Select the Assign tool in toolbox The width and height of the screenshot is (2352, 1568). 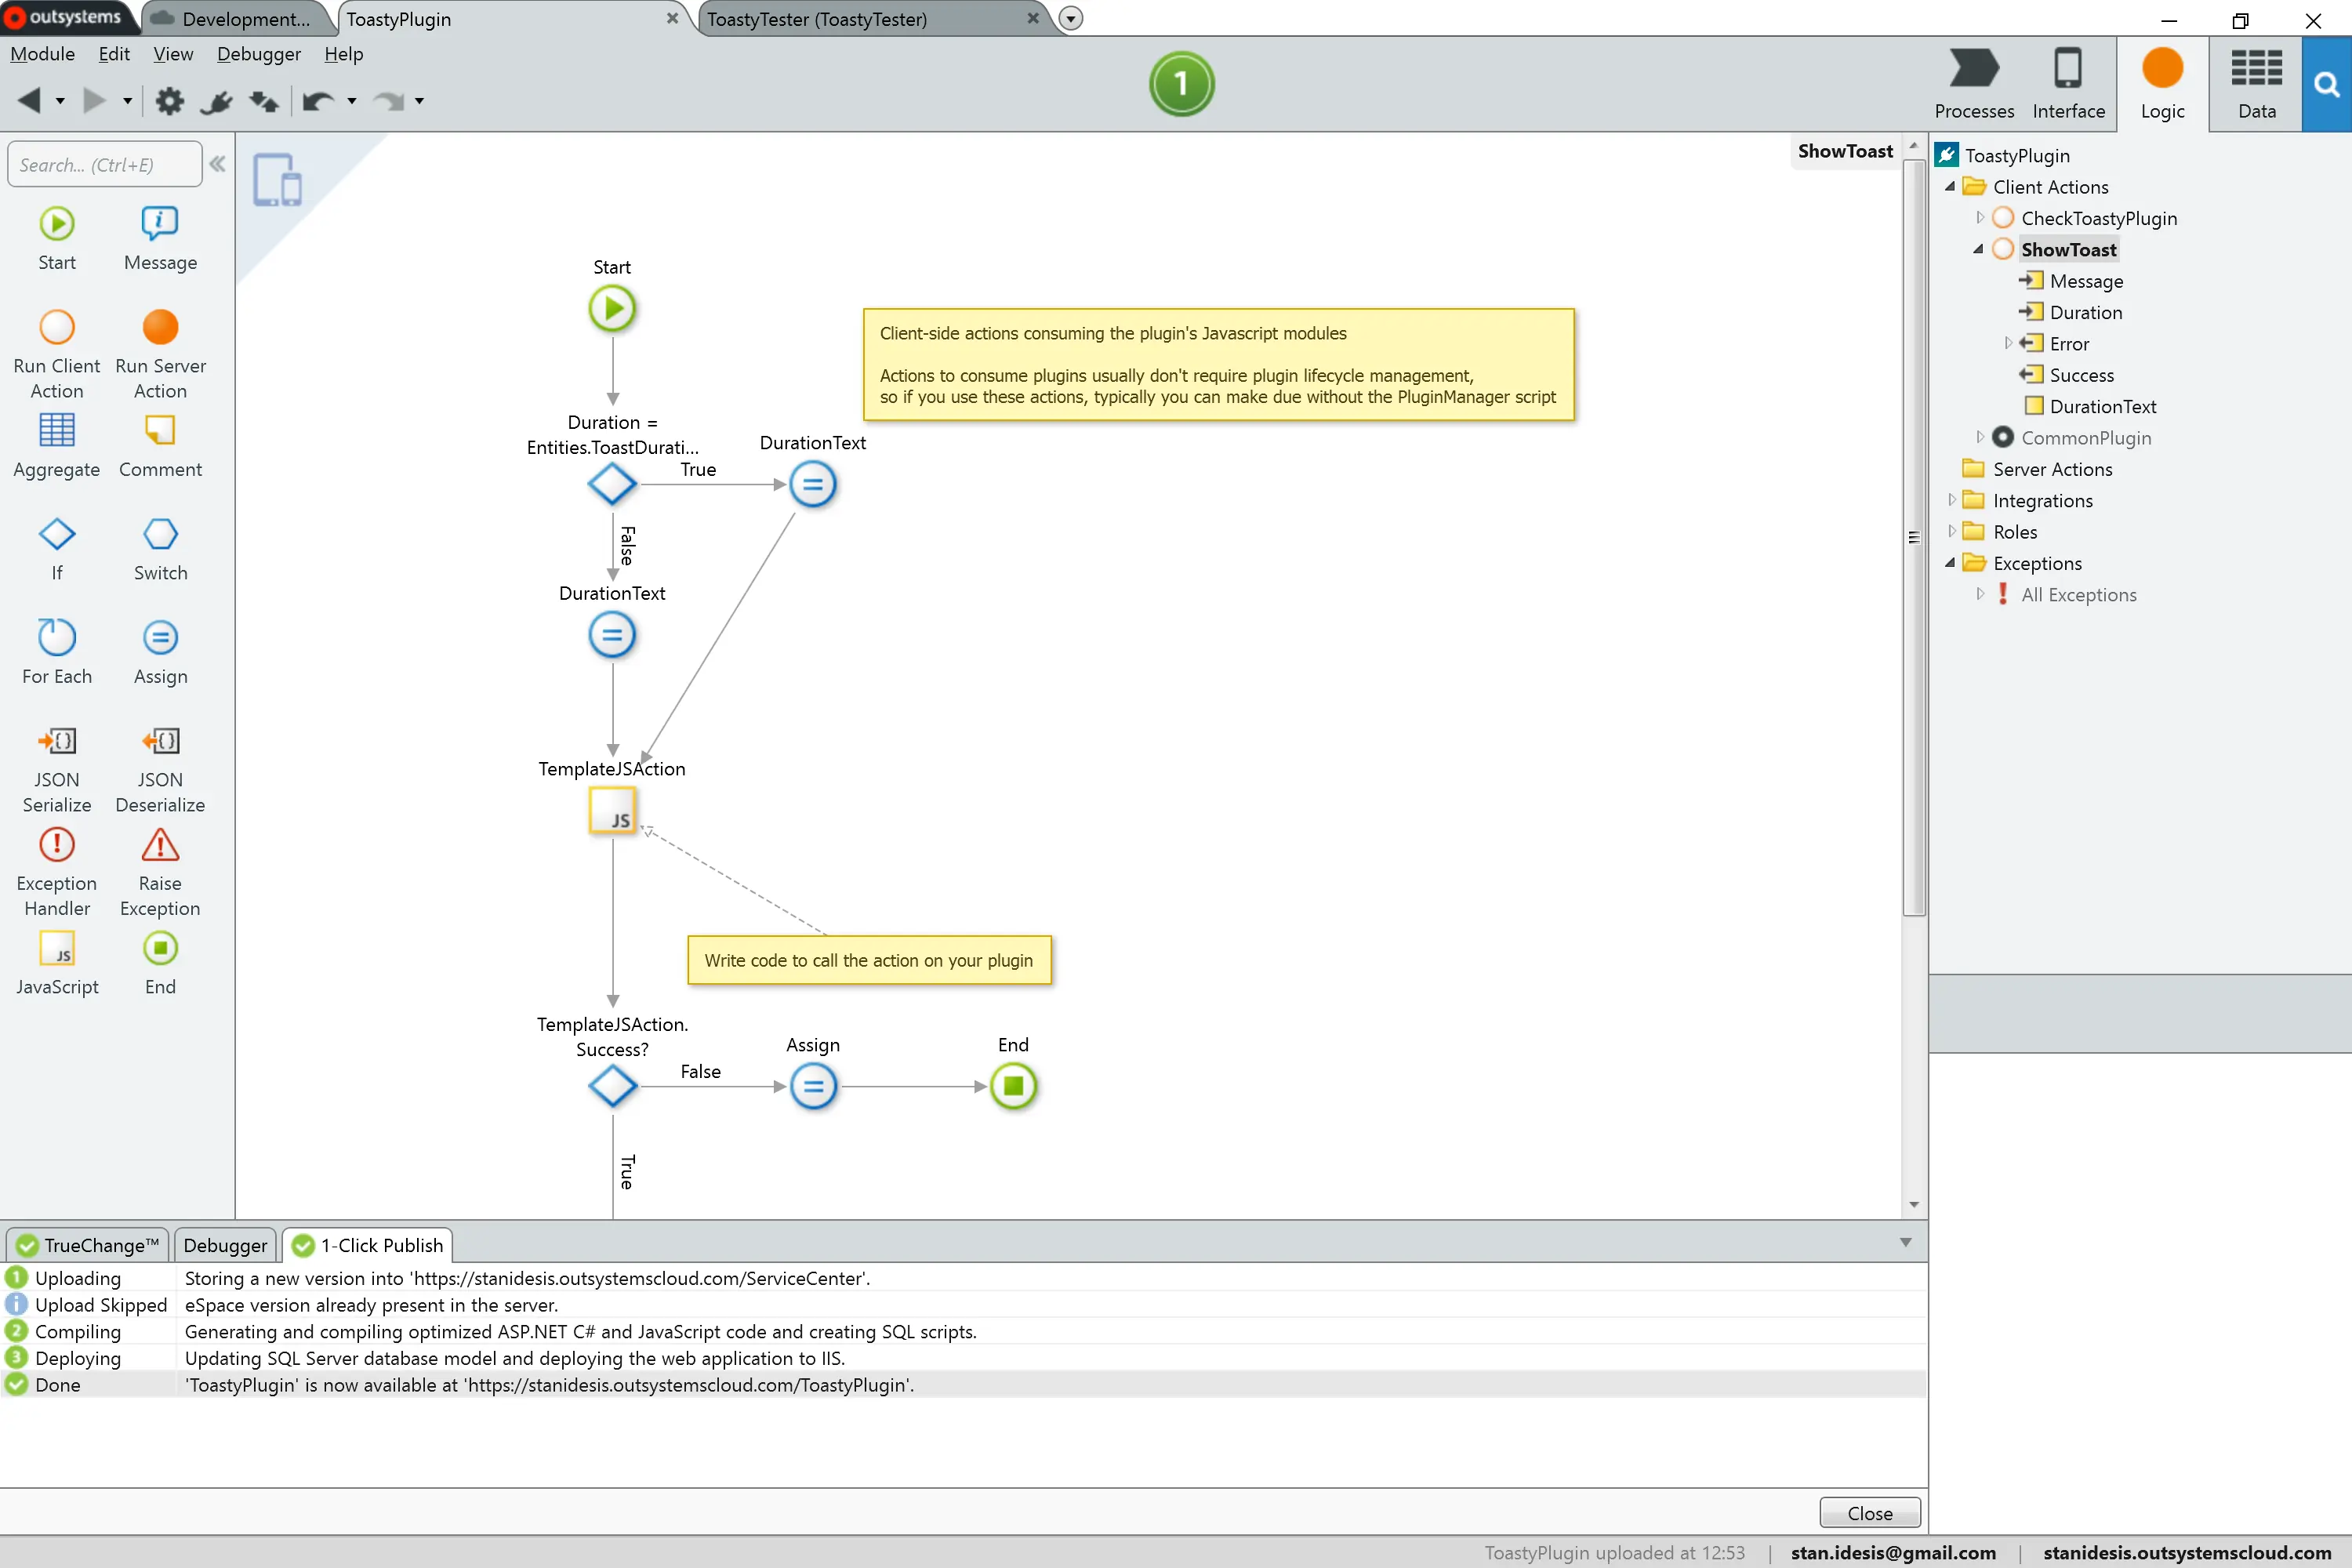(160, 652)
